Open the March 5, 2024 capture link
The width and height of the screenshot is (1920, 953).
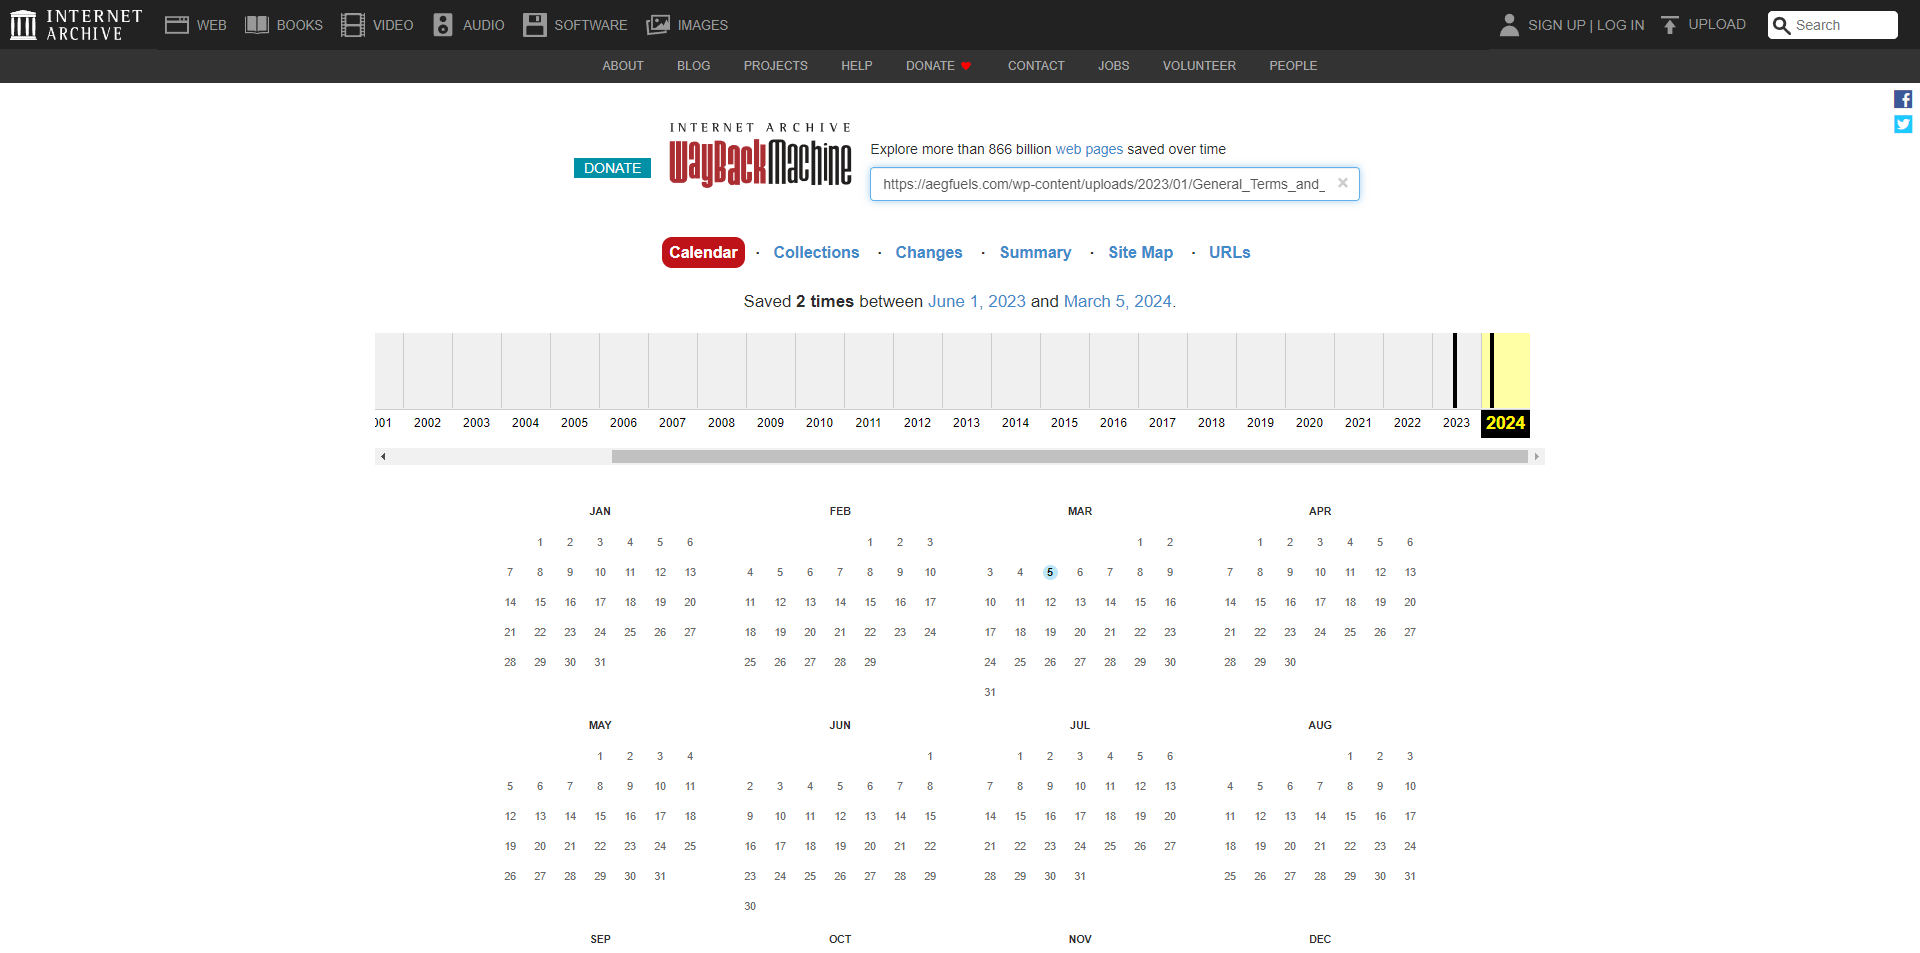point(1118,302)
